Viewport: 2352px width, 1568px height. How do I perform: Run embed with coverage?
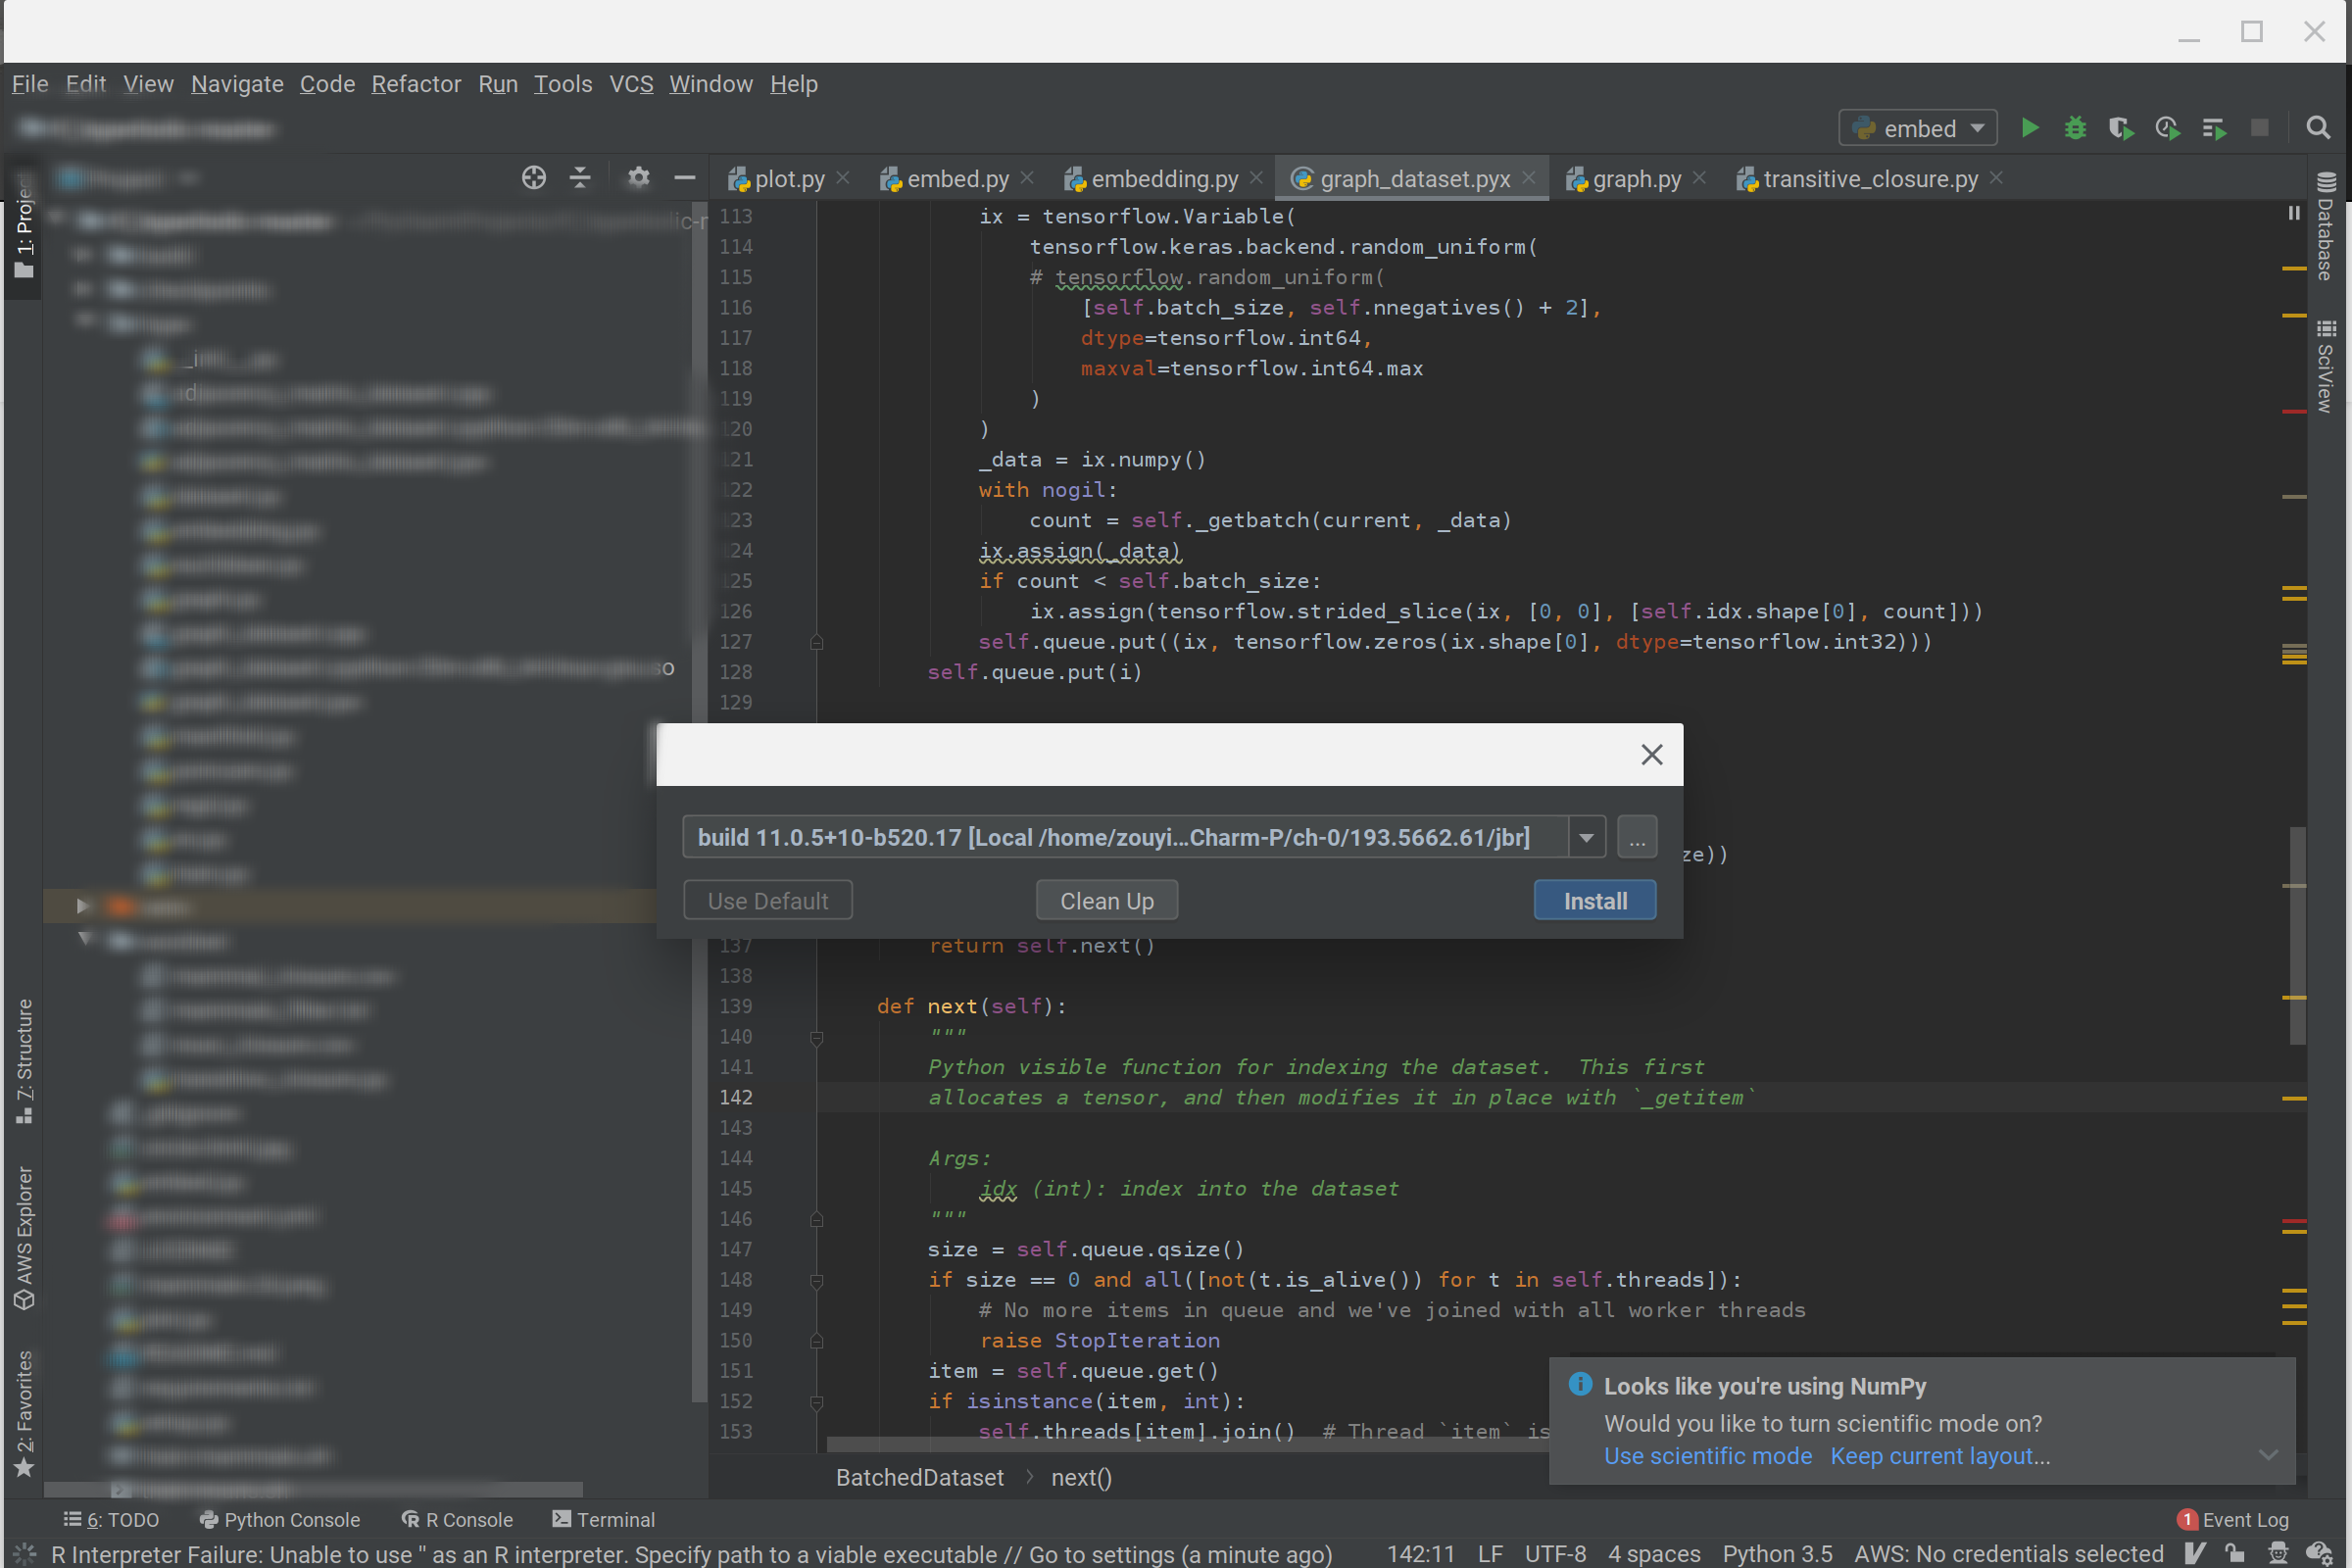2120,128
